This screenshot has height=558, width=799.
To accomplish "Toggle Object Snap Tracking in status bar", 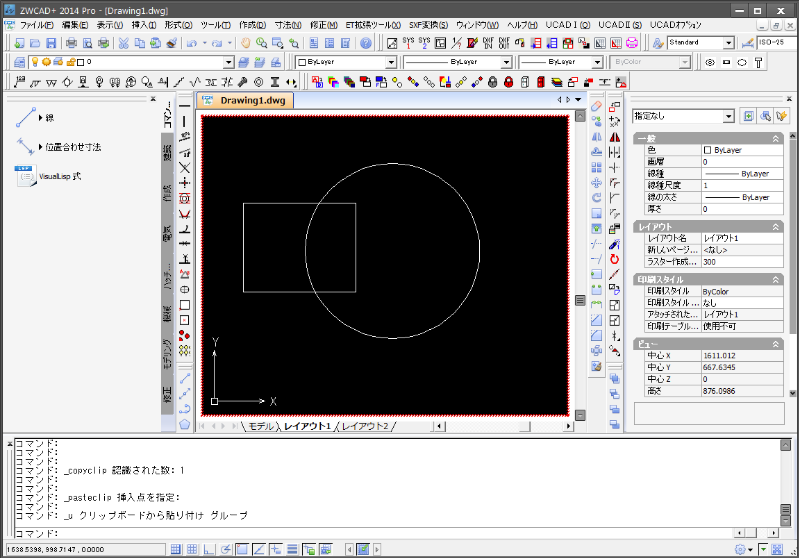I will 259,549.
